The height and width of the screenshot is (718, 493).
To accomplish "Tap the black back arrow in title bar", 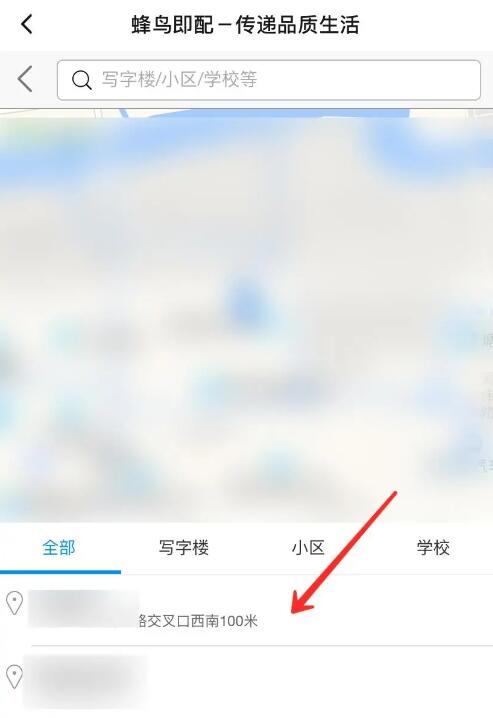I will [x=27, y=24].
